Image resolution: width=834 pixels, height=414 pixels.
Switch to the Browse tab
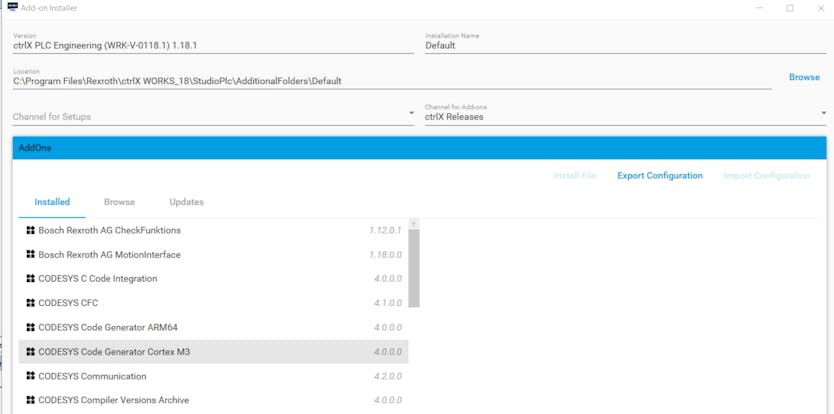(x=119, y=202)
